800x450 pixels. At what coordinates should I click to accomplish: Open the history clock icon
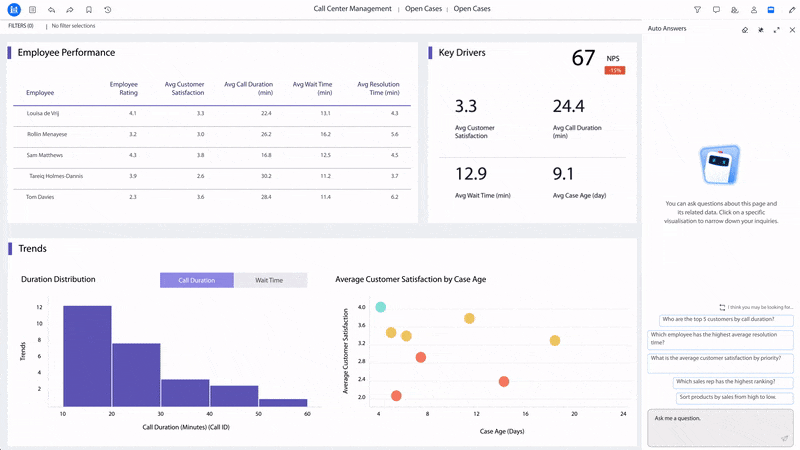click(108, 10)
